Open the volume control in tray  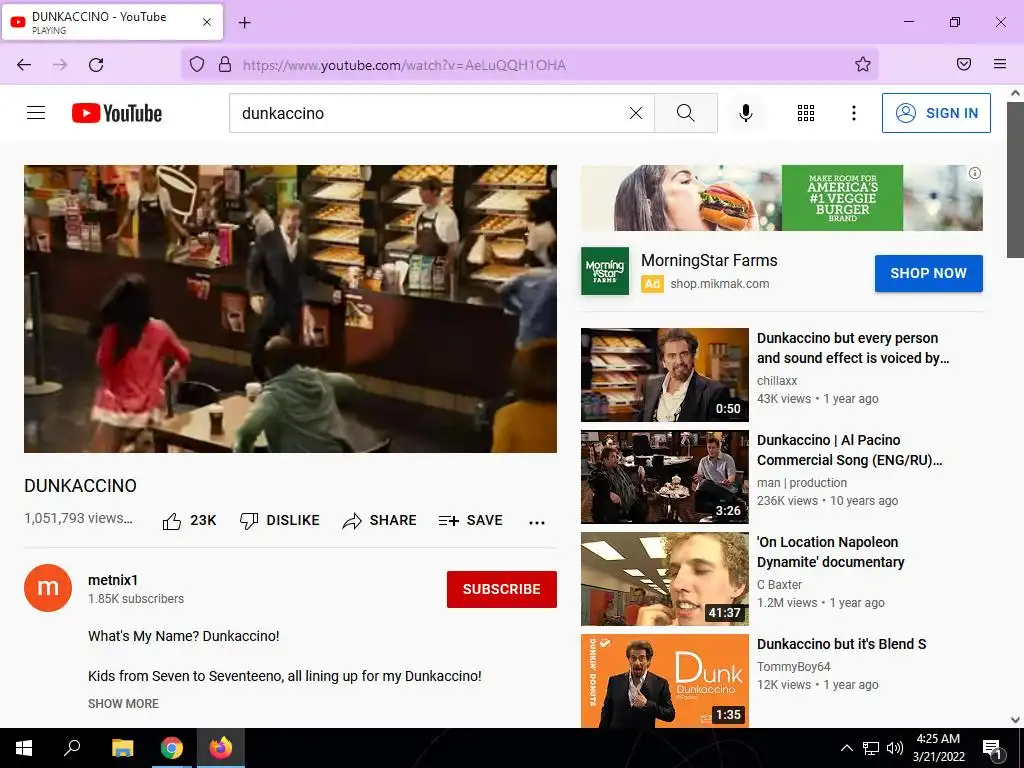pos(895,748)
